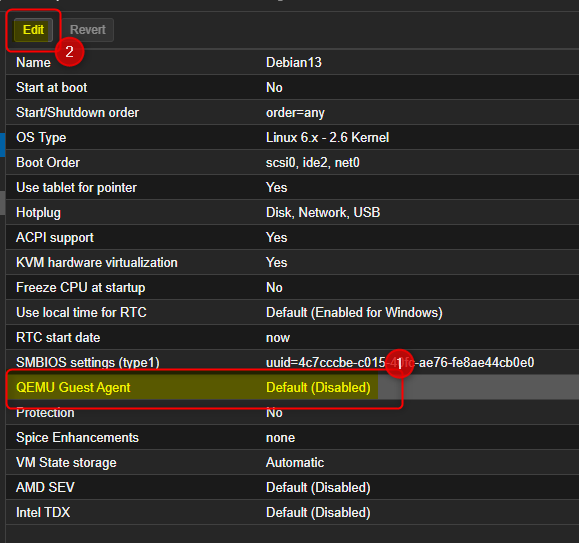Select the Spice Enhancements row
579x543 pixels.
click(x=292, y=437)
